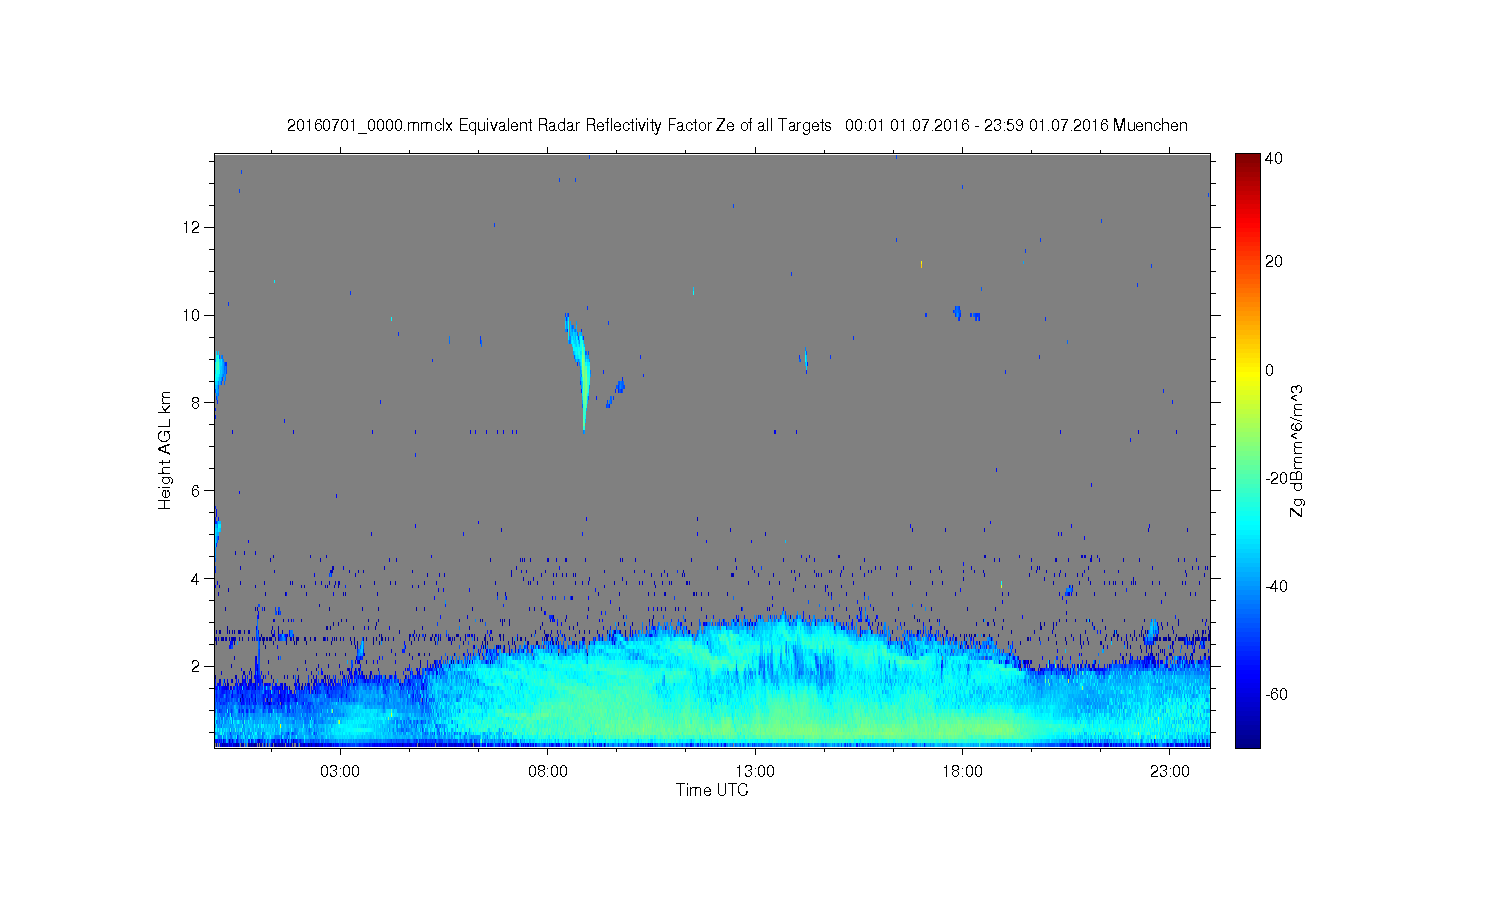Click the height axis tick label 8

tap(196, 402)
